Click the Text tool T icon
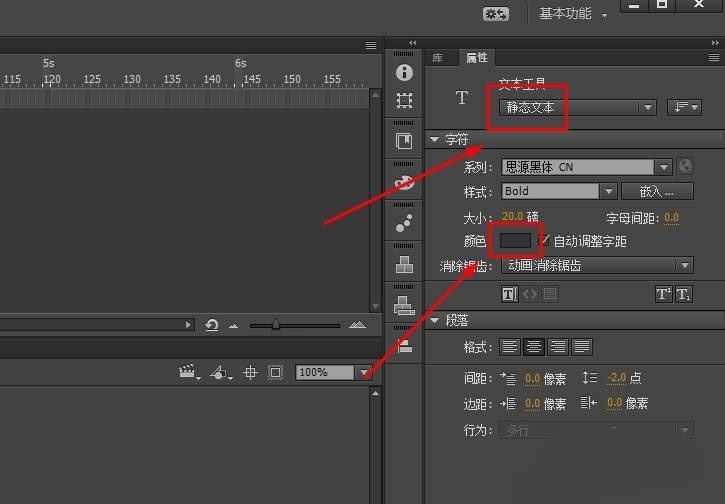The width and height of the screenshot is (725, 504). point(461,98)
